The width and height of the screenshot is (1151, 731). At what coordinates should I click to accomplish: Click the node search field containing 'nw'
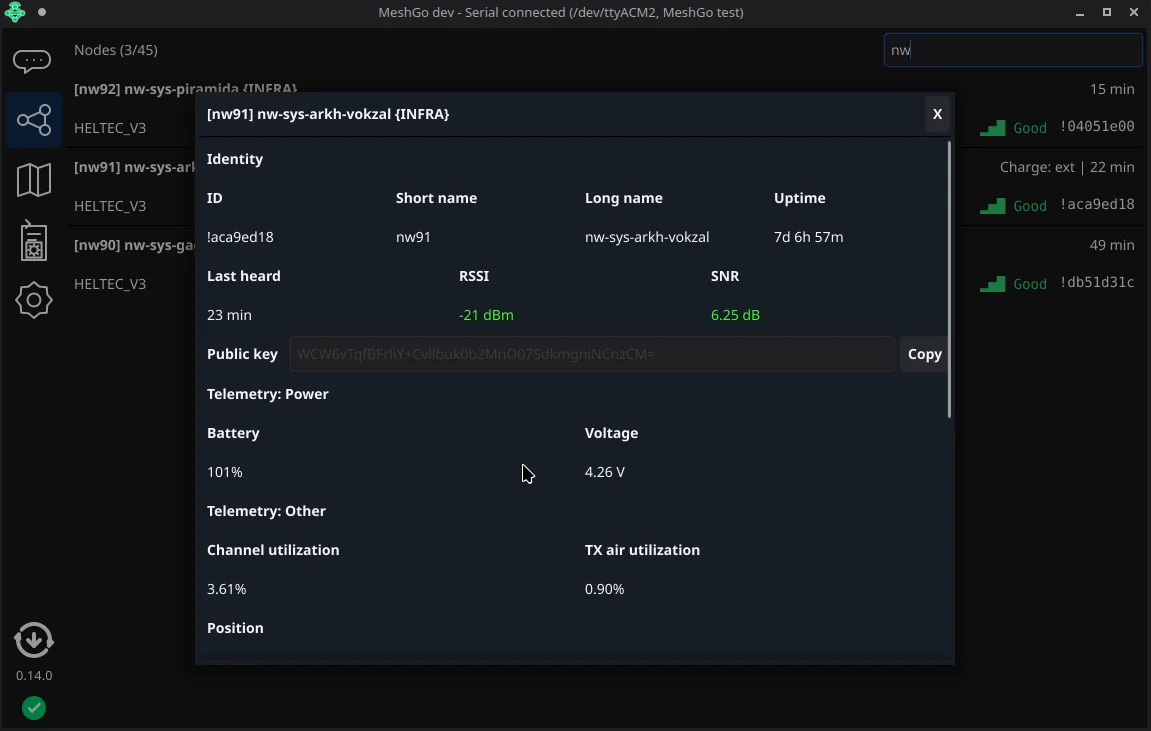(x=1013, y=50)
